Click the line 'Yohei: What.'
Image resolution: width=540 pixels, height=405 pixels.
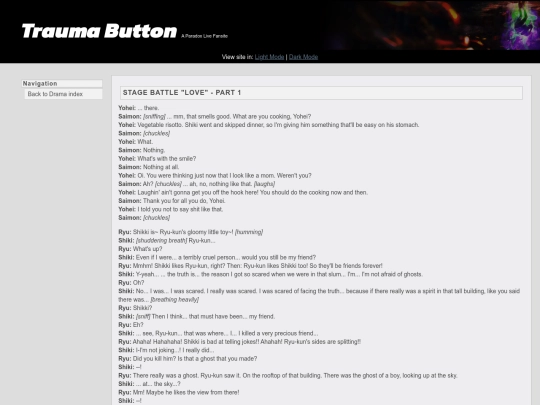pyautogui.click(x=136, y=142)
